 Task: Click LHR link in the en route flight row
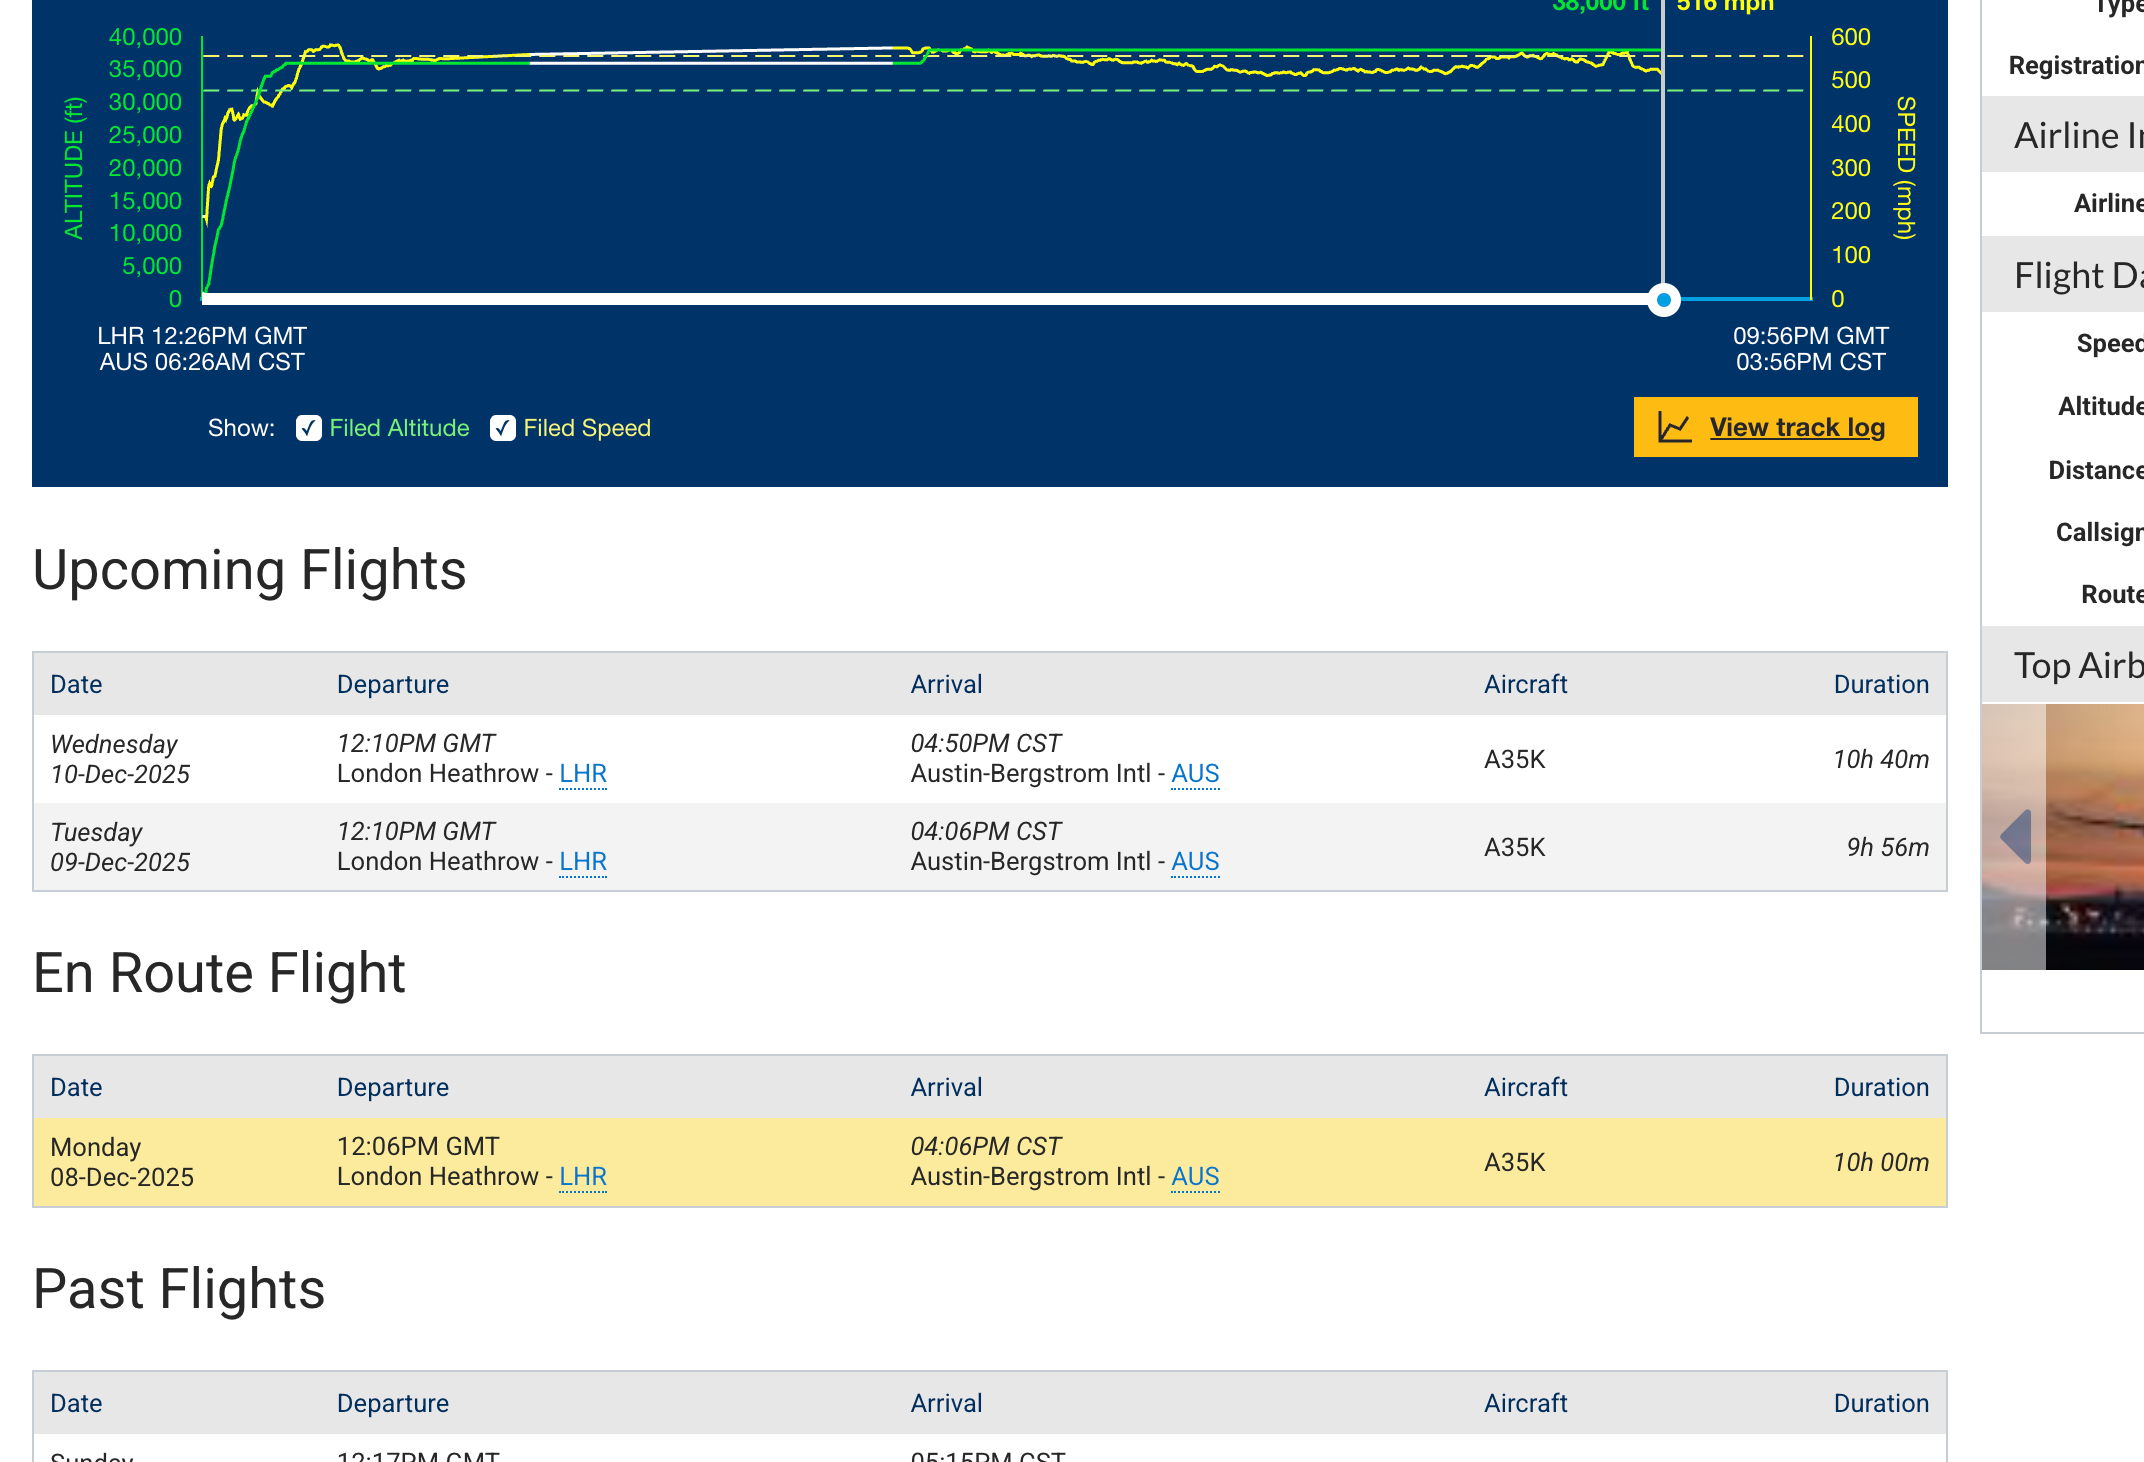point(582,1177)
